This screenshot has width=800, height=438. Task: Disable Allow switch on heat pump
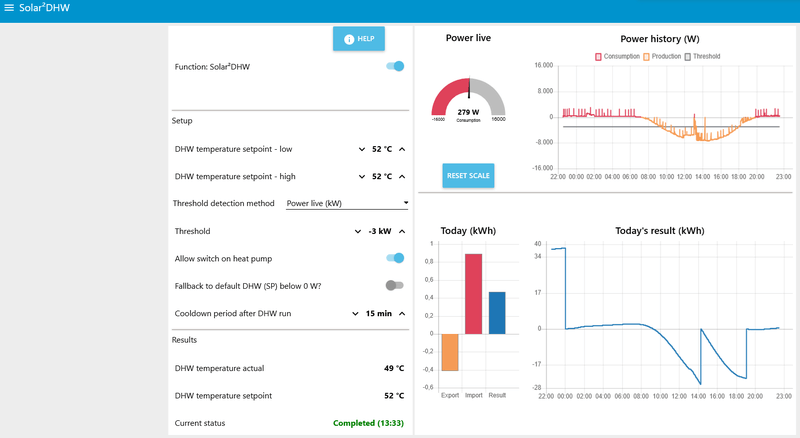pyautogui.click(x=395, y=258)
